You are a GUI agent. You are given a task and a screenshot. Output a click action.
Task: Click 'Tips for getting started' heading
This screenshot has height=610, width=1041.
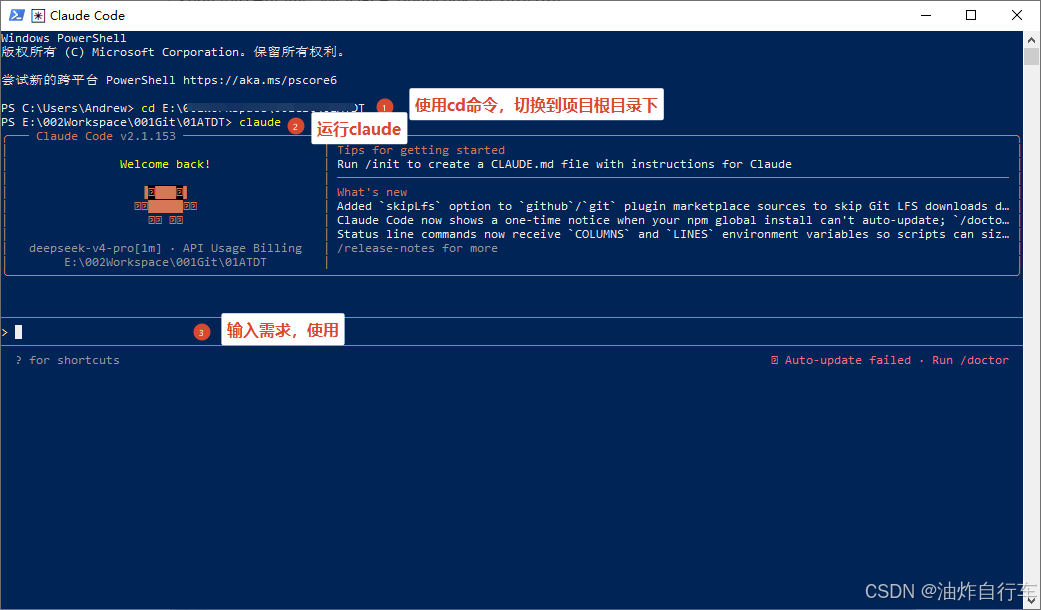[x=421, y=150]
